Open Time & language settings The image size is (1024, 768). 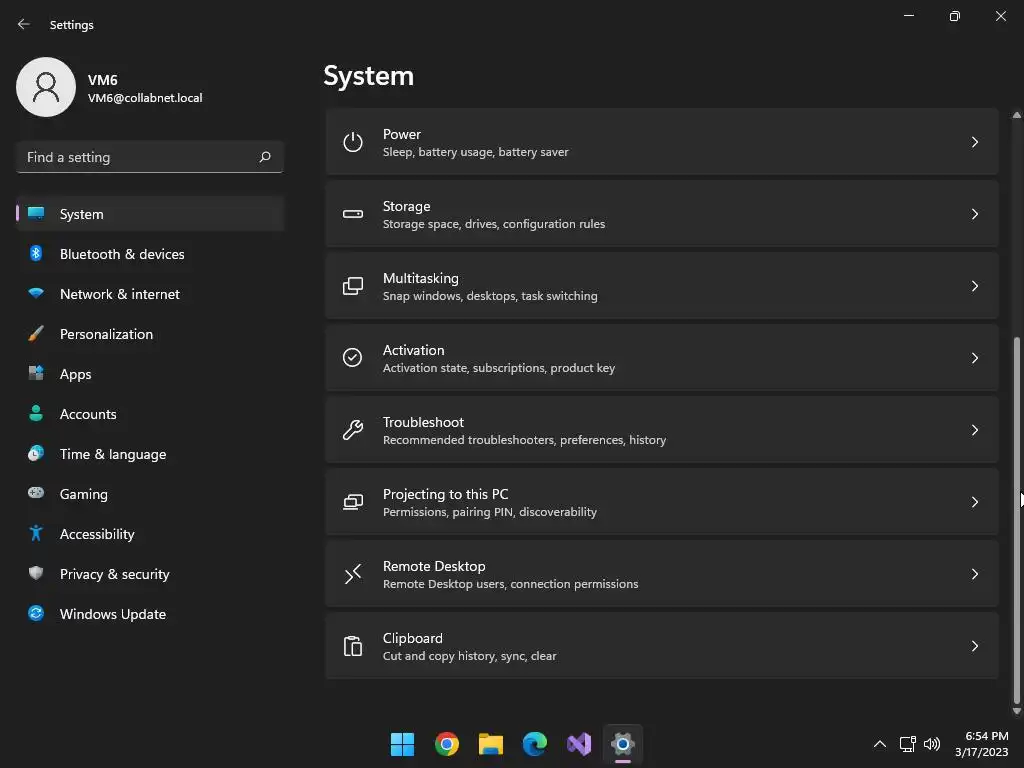150,454
